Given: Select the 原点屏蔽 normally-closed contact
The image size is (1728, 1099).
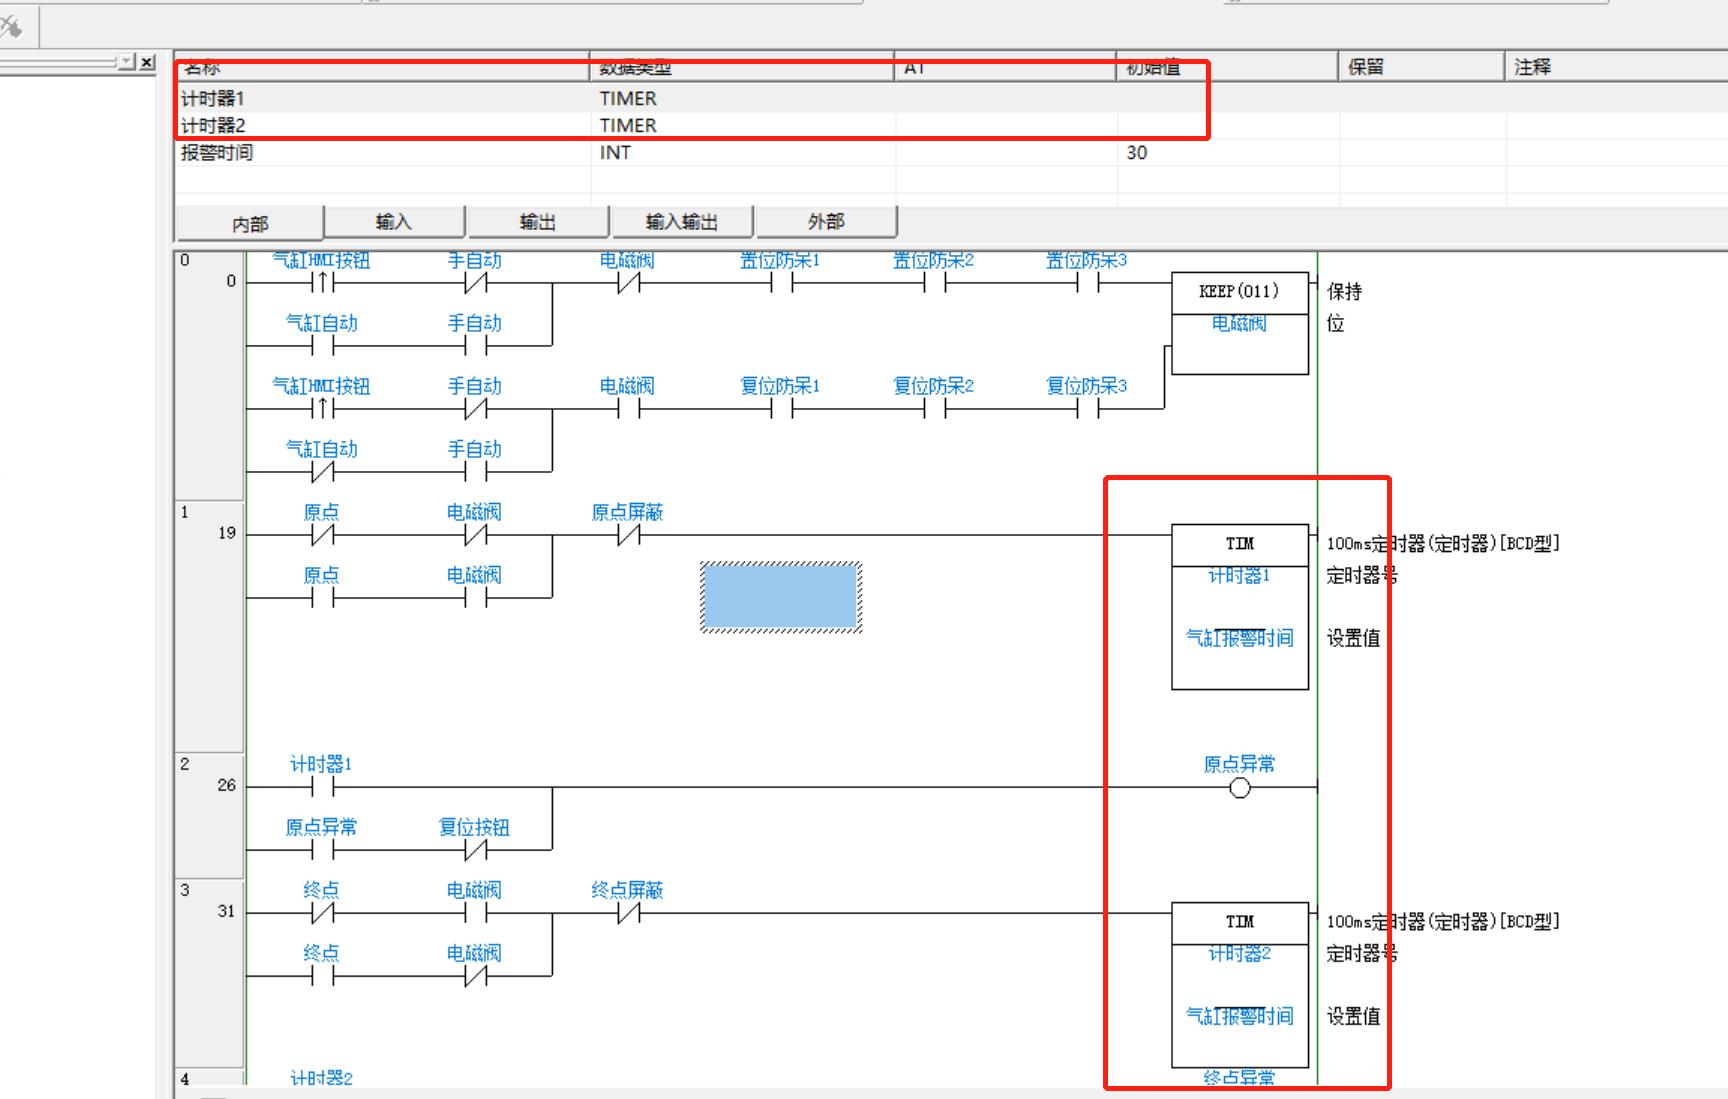Looking at the screenshot, I should (x=628, y=535).
